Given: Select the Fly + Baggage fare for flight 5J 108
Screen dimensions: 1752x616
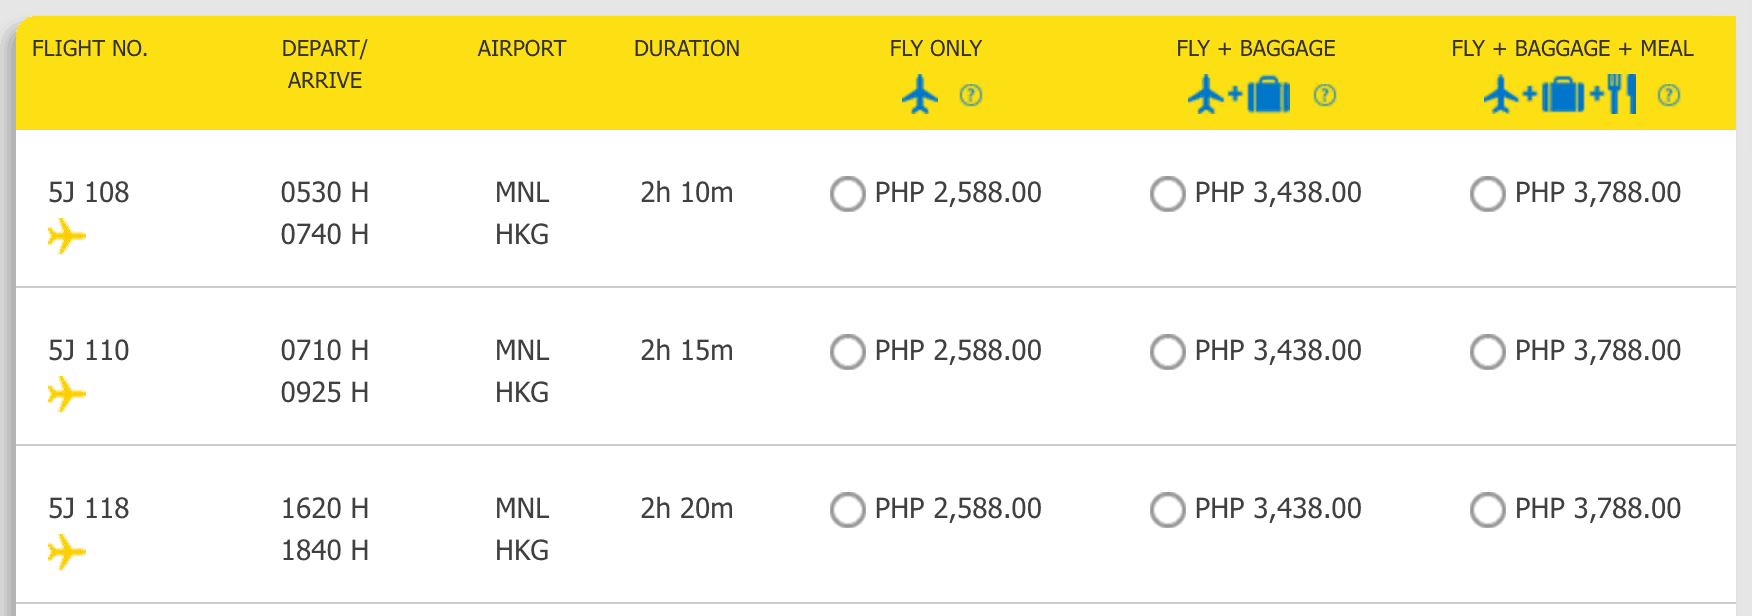Looking at the screenshot, I should pyautogui.click(x=1167, y=194).
